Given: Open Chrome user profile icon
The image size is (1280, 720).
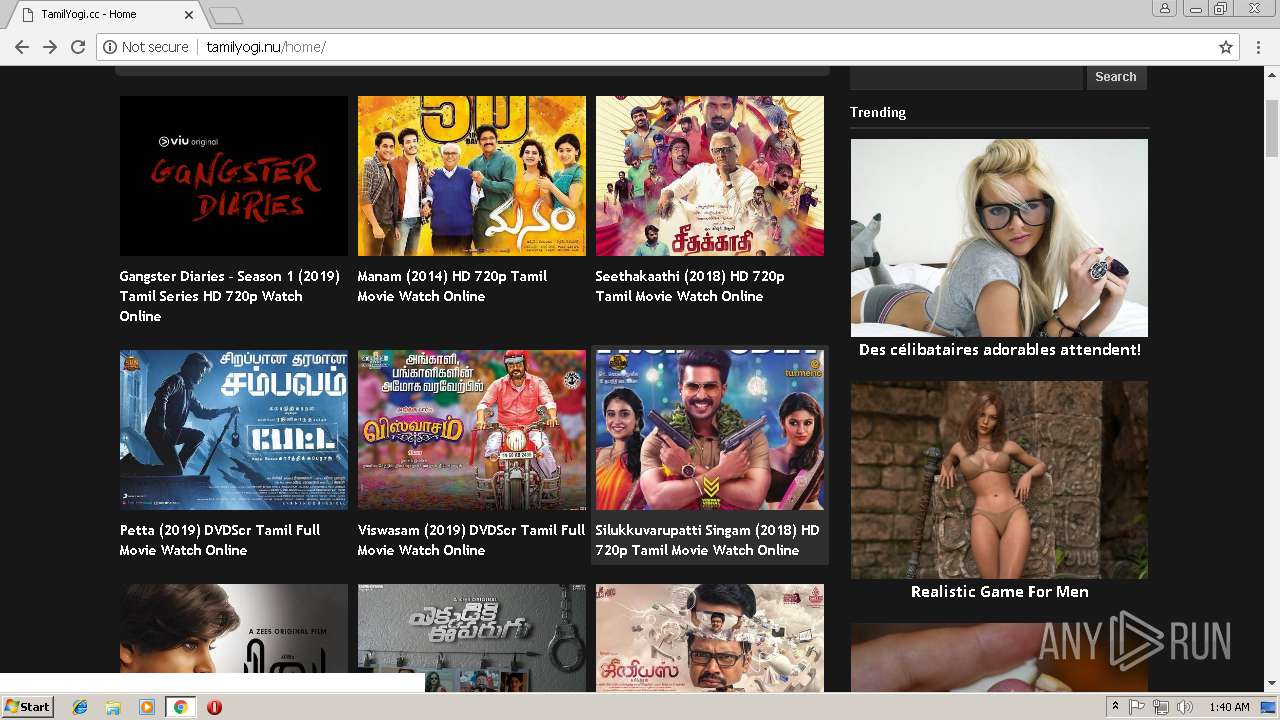Looking at the screenshot, I should [1165, 9].
